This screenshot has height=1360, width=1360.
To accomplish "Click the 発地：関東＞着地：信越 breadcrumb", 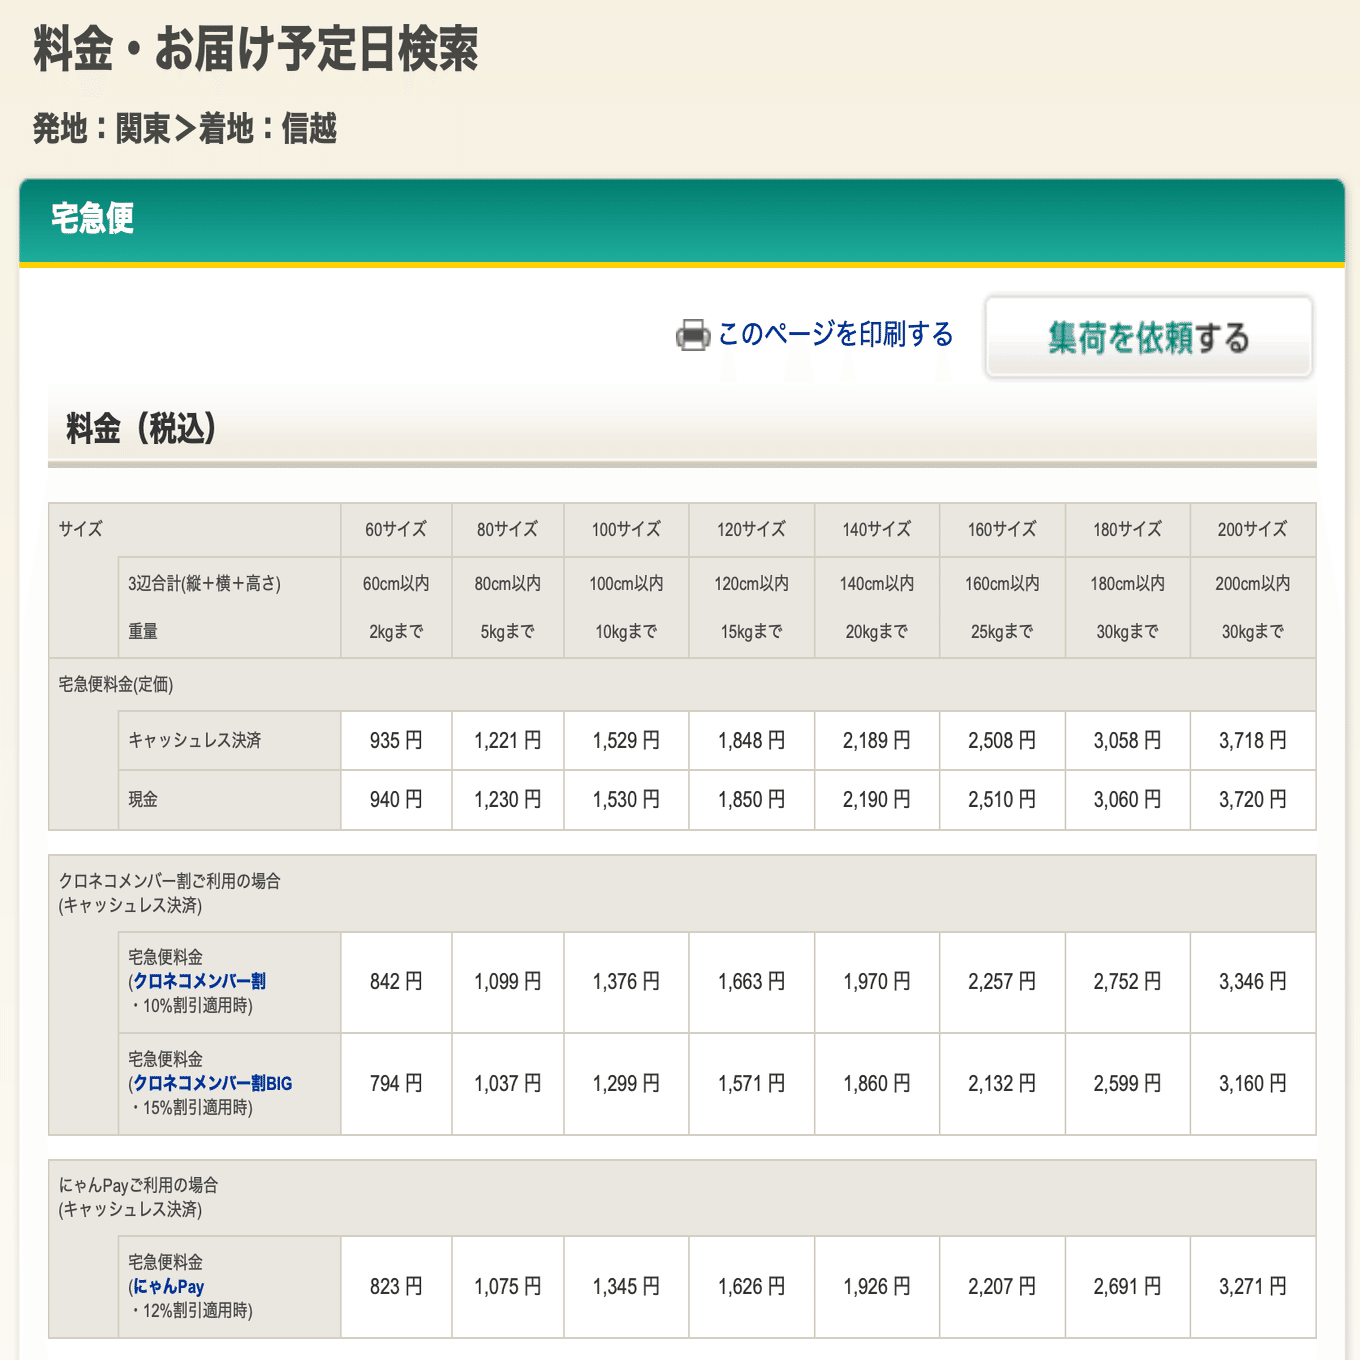I will (187, 129).
